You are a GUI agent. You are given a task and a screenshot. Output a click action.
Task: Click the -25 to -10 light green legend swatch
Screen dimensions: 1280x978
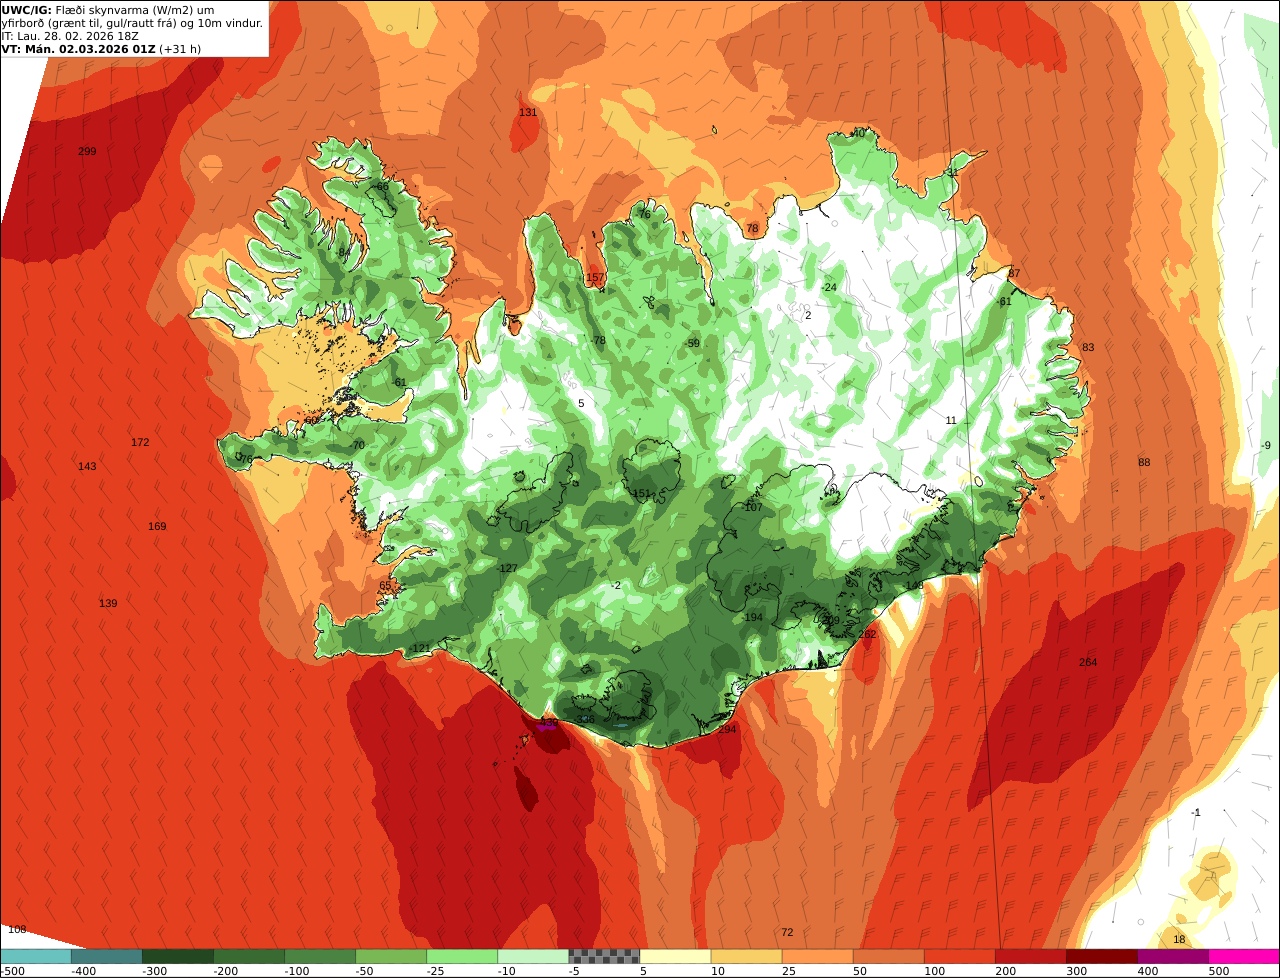click(x=462, y=956)
